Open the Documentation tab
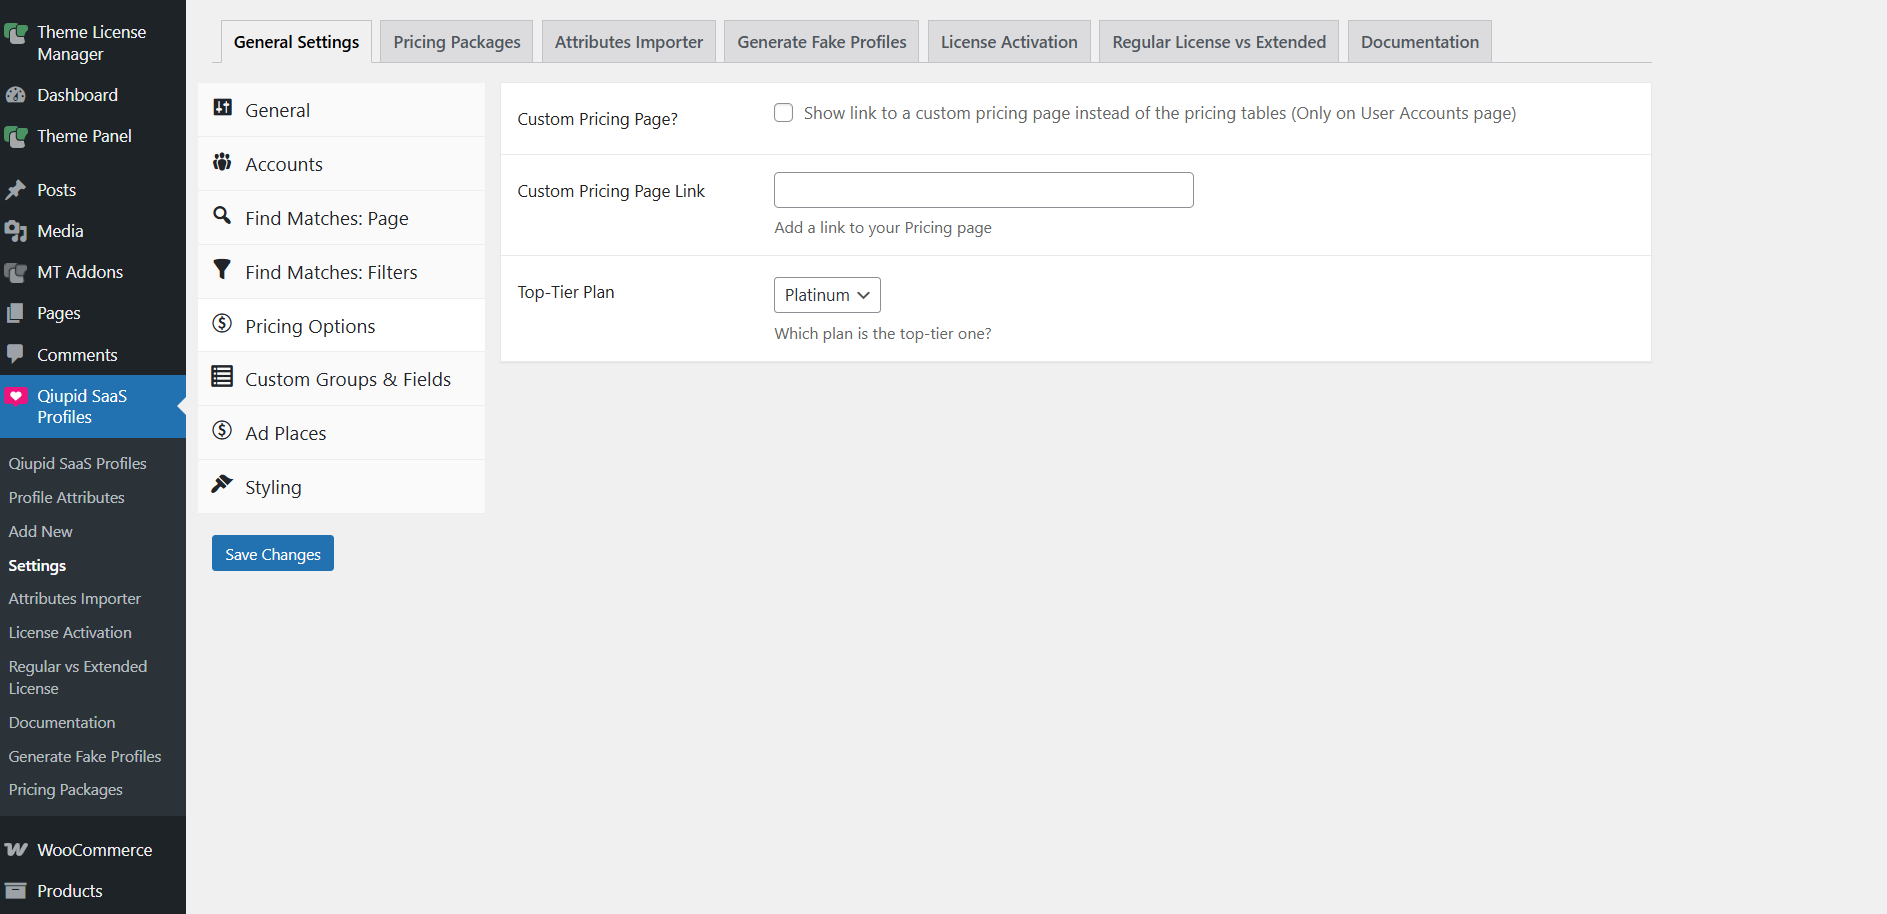The width and height of the screenshot is (1887, 914). click(1419, 41)
